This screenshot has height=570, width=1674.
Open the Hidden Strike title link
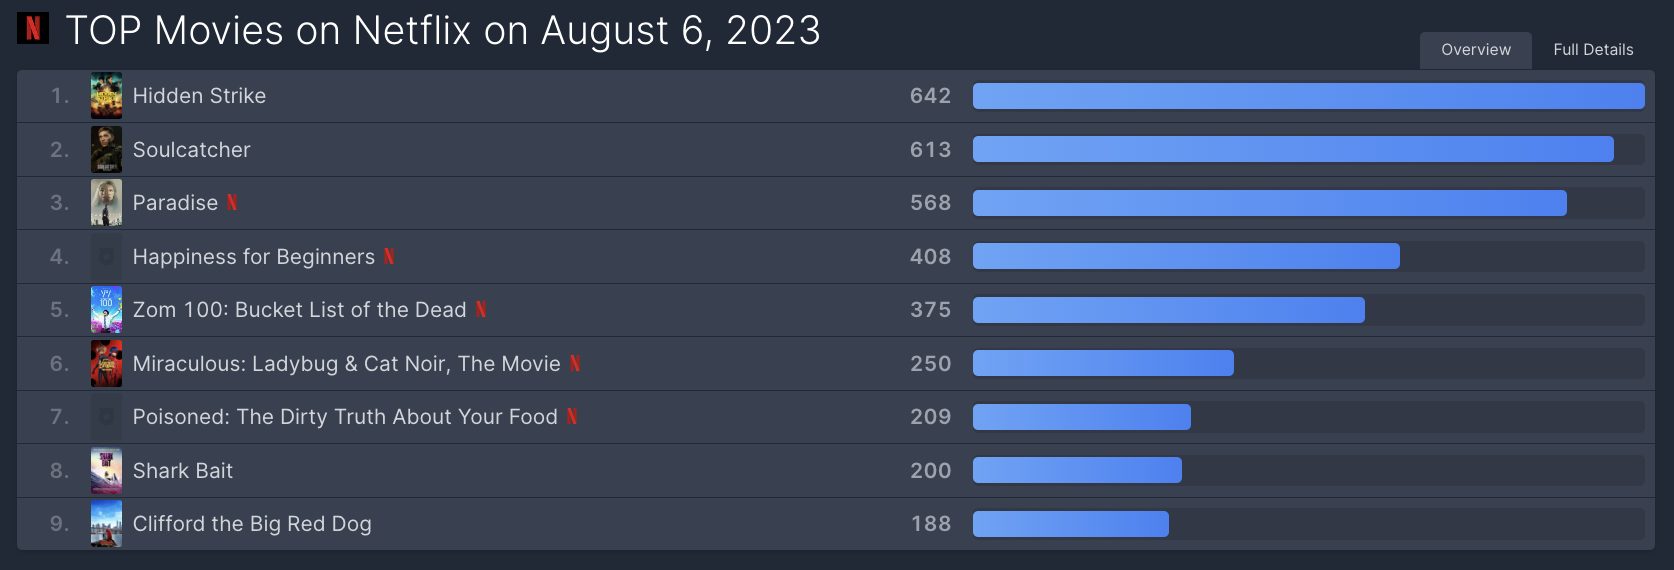click(x=200, y=96)
